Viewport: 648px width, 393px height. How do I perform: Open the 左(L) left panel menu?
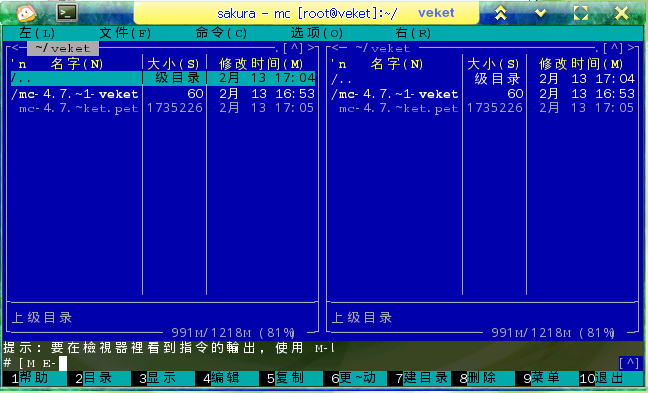(37, 33)
